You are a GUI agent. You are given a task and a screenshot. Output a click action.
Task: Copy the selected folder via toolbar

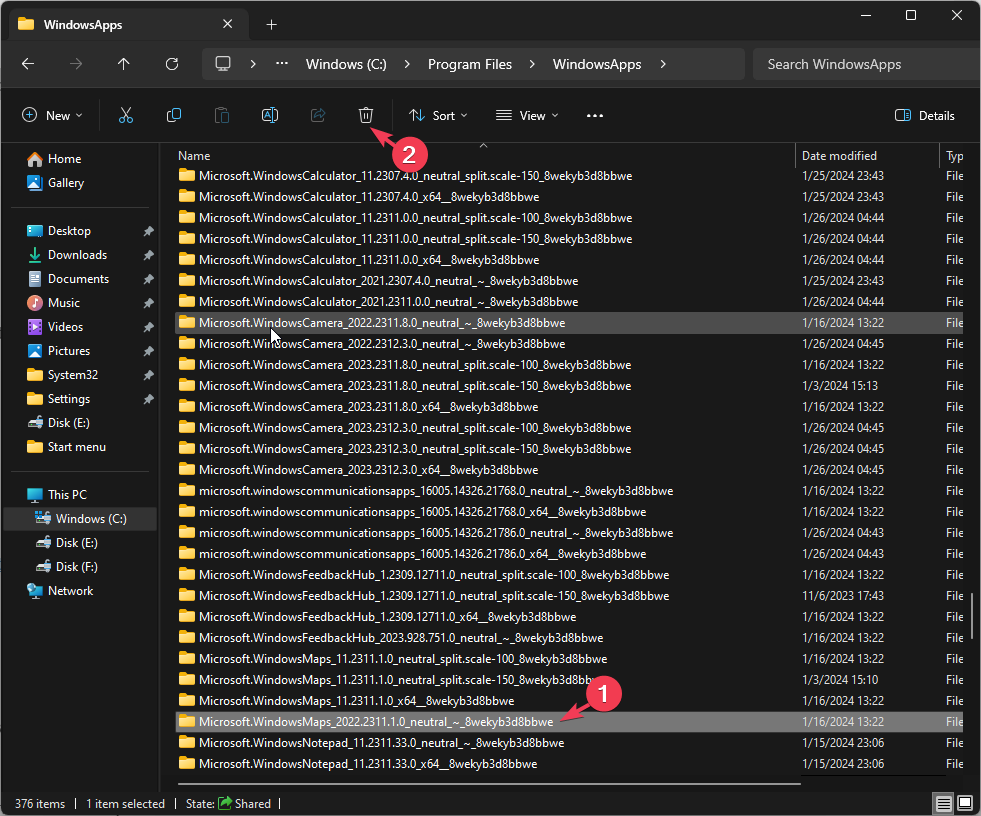(174, 115)
